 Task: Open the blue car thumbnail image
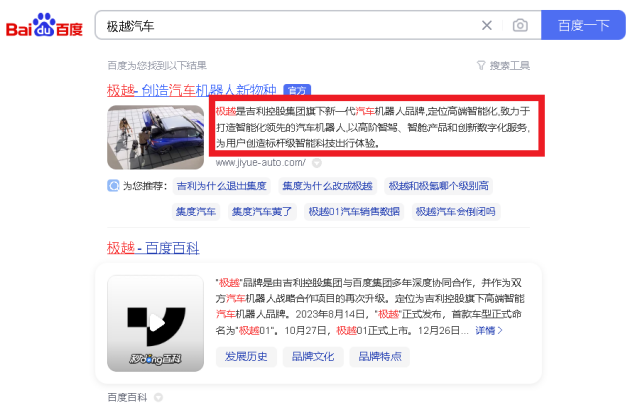(156, 137)
